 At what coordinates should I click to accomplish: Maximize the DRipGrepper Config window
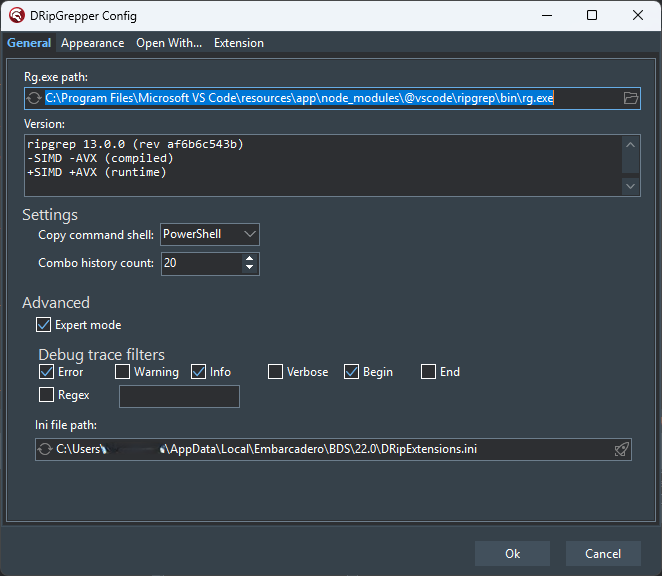[x=592, y=16]
